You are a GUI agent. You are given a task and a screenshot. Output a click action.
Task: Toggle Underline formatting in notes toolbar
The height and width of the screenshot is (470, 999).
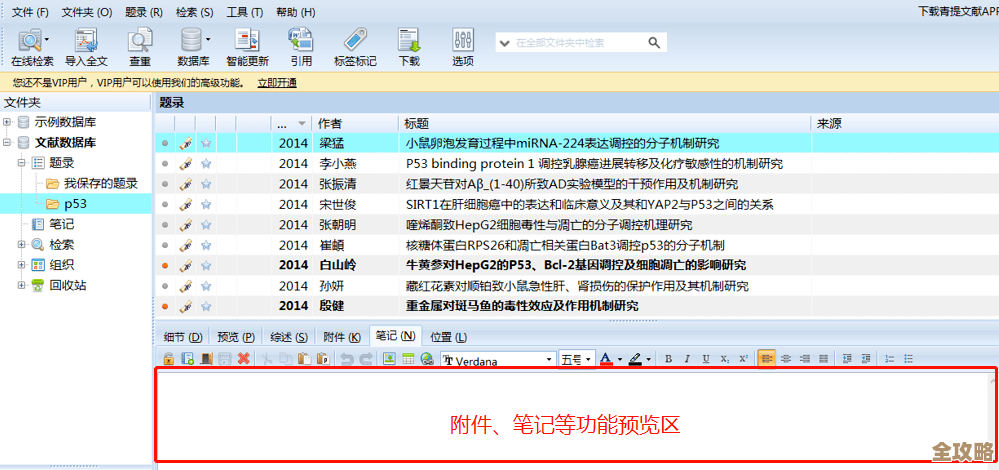tap(706, 359)
